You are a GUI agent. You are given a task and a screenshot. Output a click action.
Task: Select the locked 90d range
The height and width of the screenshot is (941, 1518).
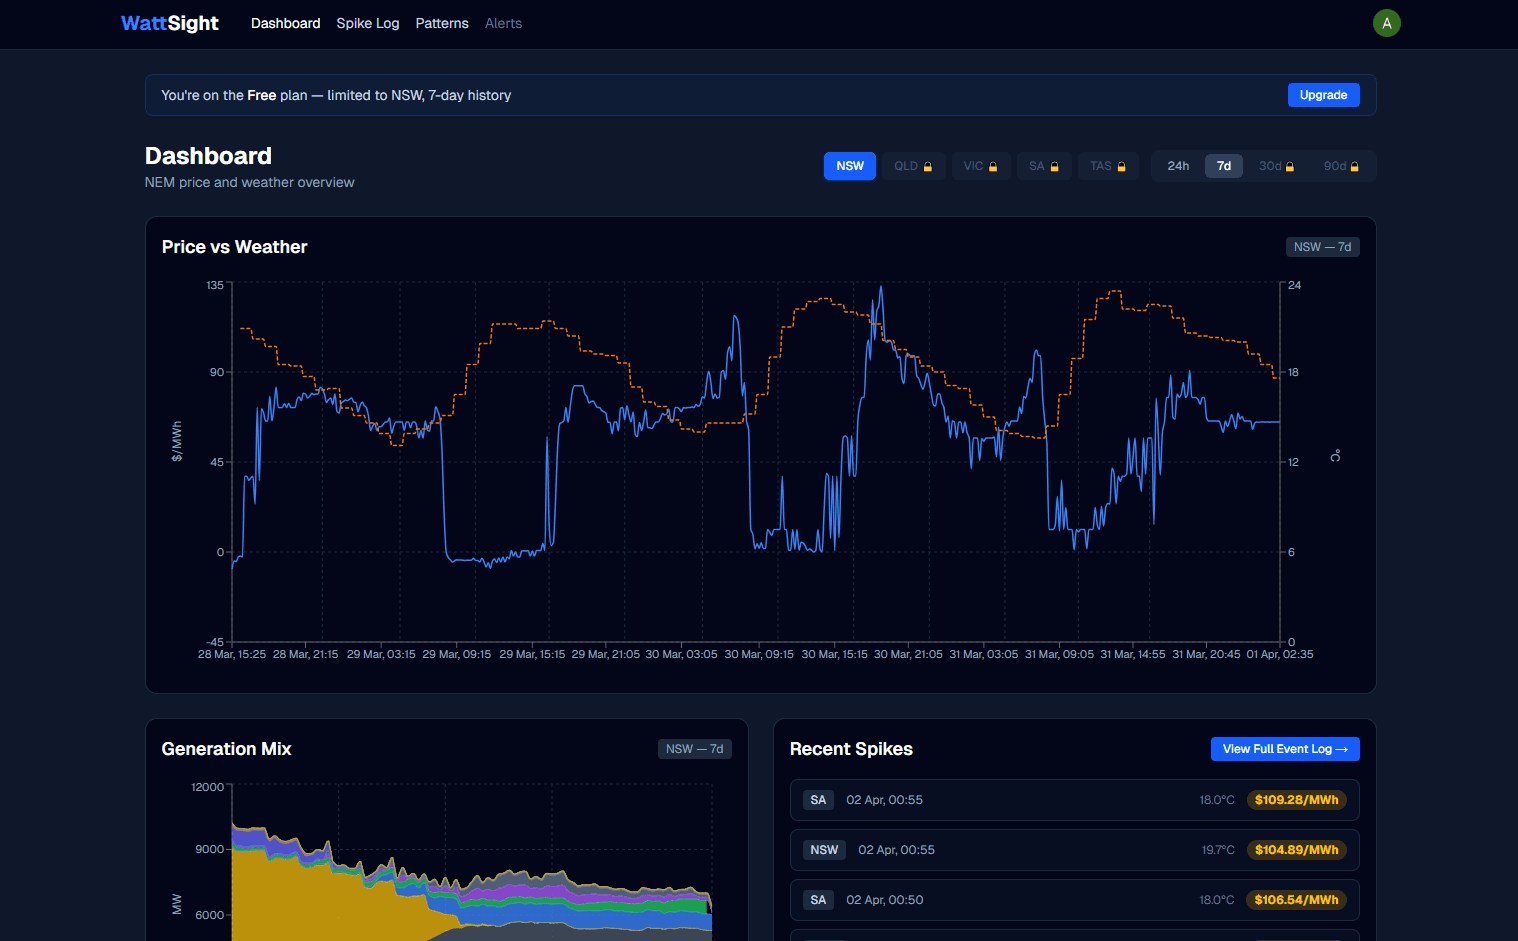1341,166
